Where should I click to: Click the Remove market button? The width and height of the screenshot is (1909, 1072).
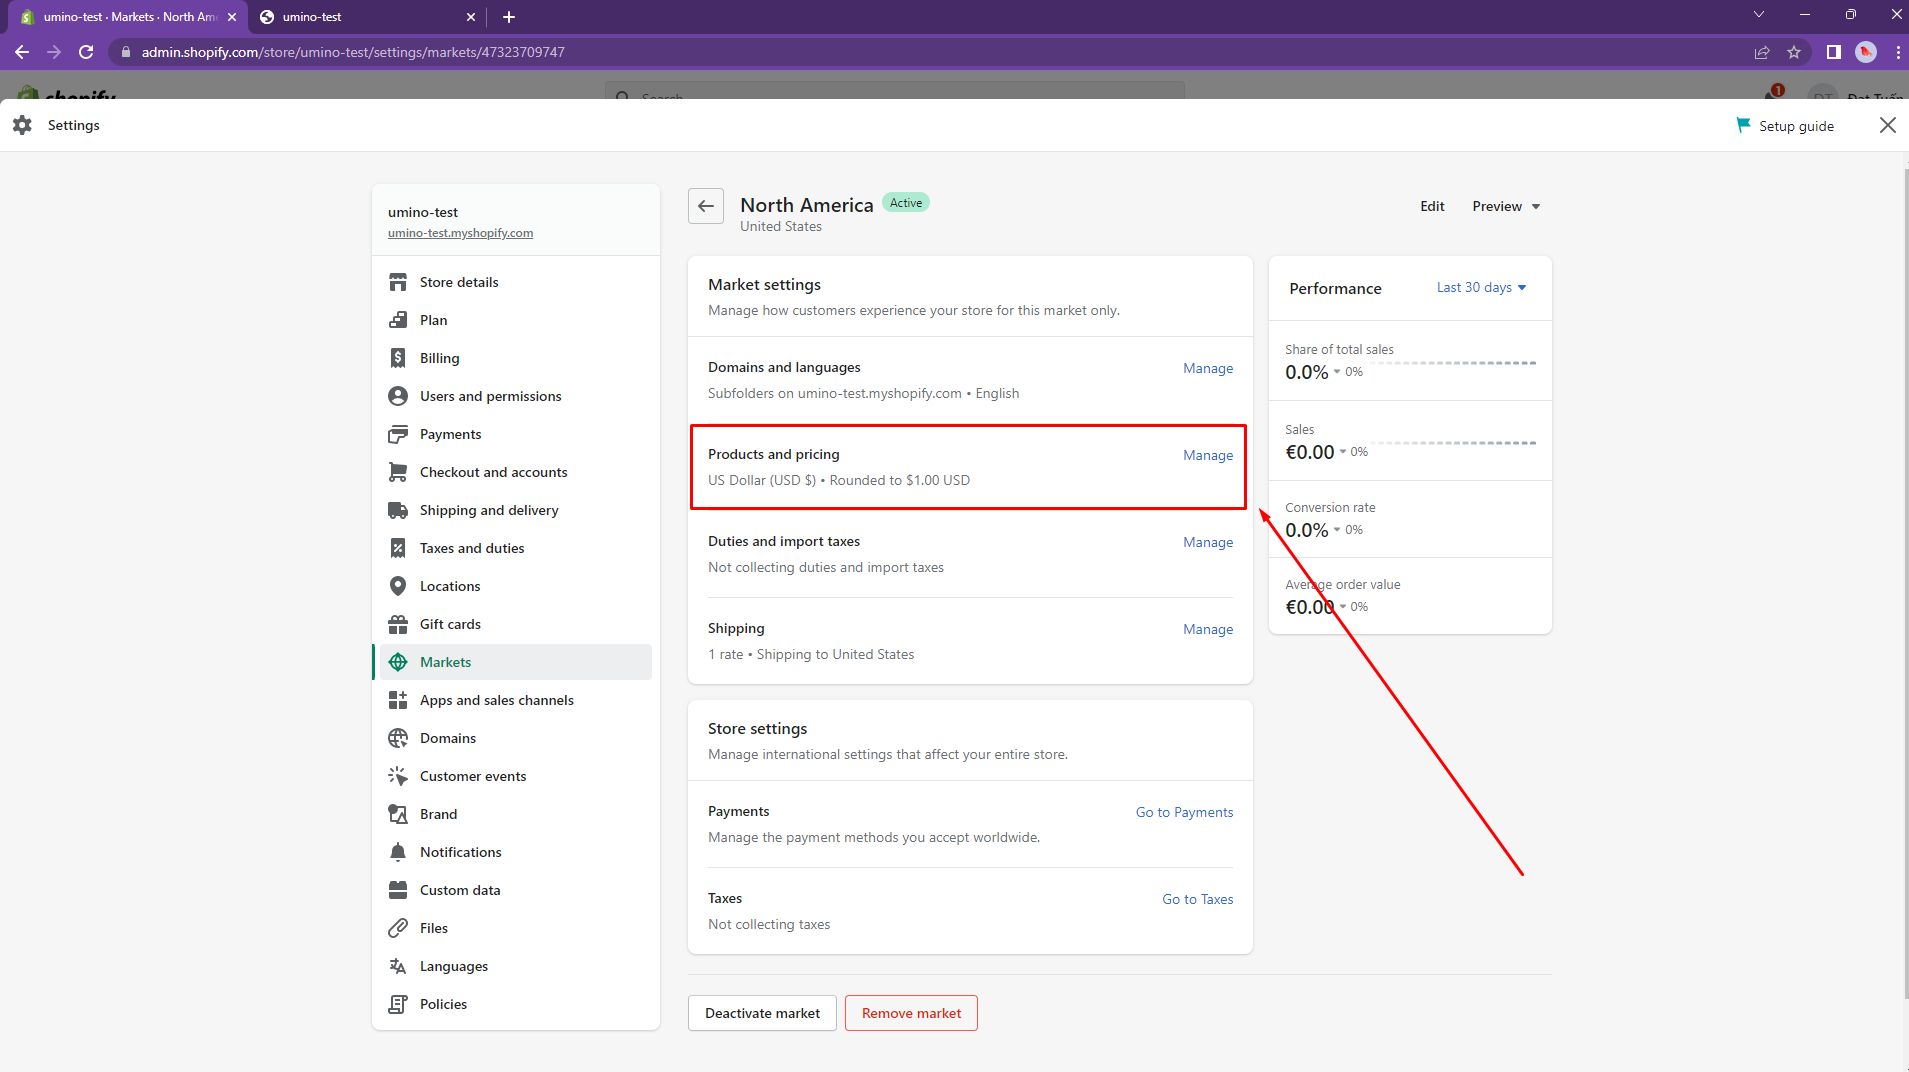[911, 1013]
